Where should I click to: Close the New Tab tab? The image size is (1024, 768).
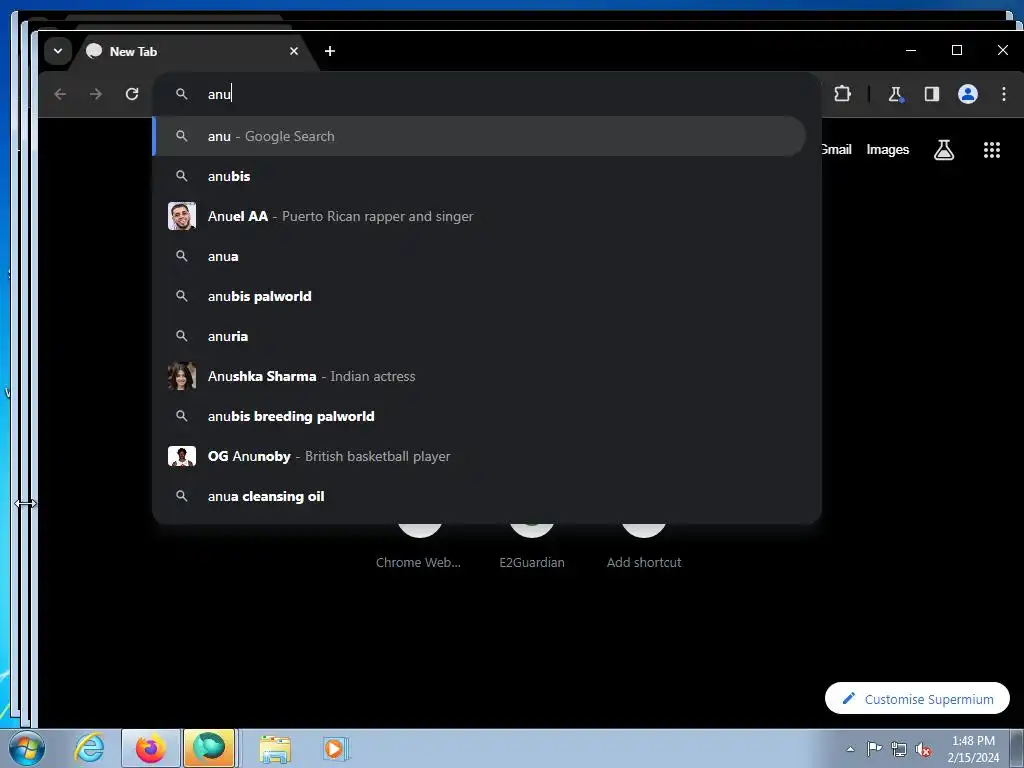pyautogui.click(x=294, y=51)
